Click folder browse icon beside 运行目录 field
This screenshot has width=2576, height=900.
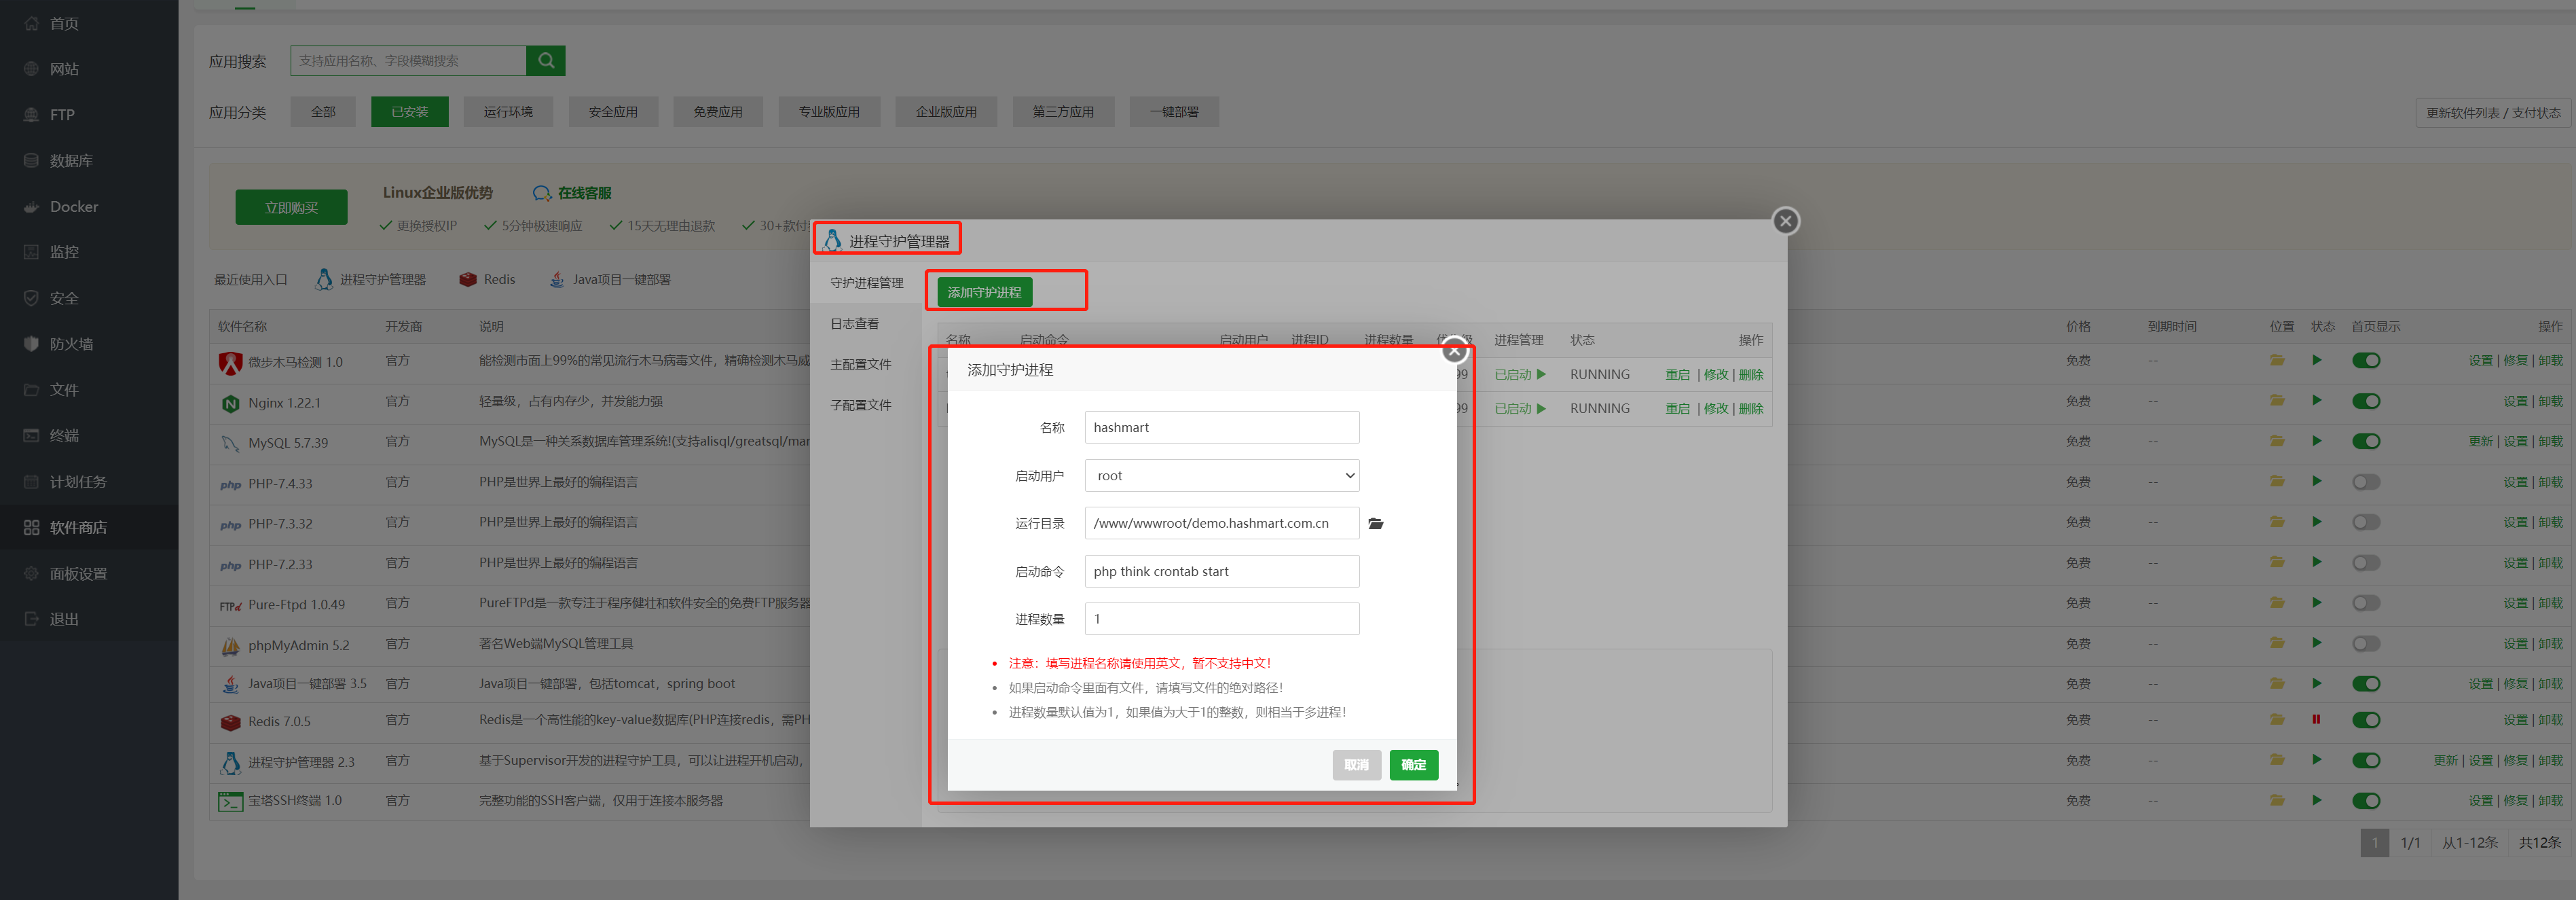(1375, 523)
